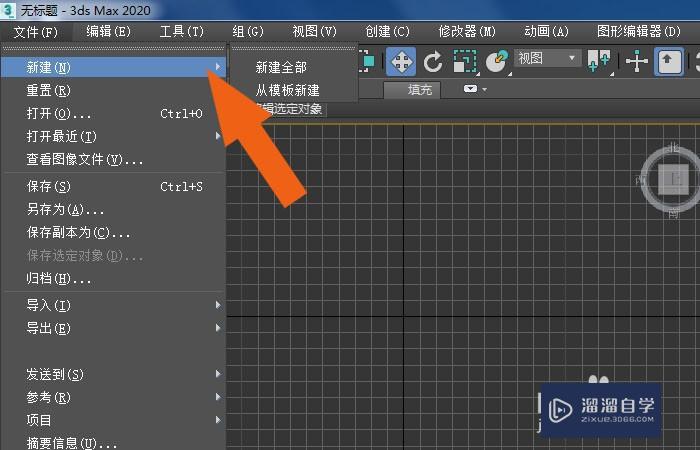
Task: Open the 编辑(E) menu
Action: coord(108,32)
